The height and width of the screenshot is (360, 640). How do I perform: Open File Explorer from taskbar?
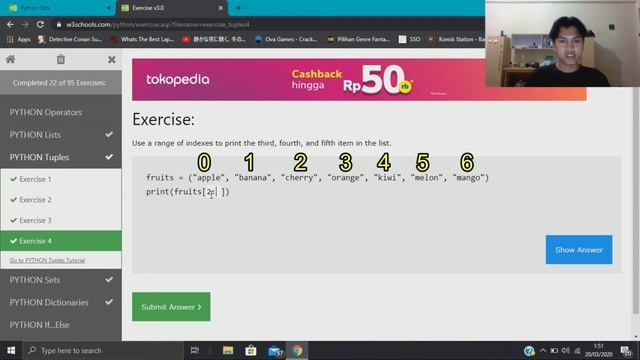click(x=228, y=350)
